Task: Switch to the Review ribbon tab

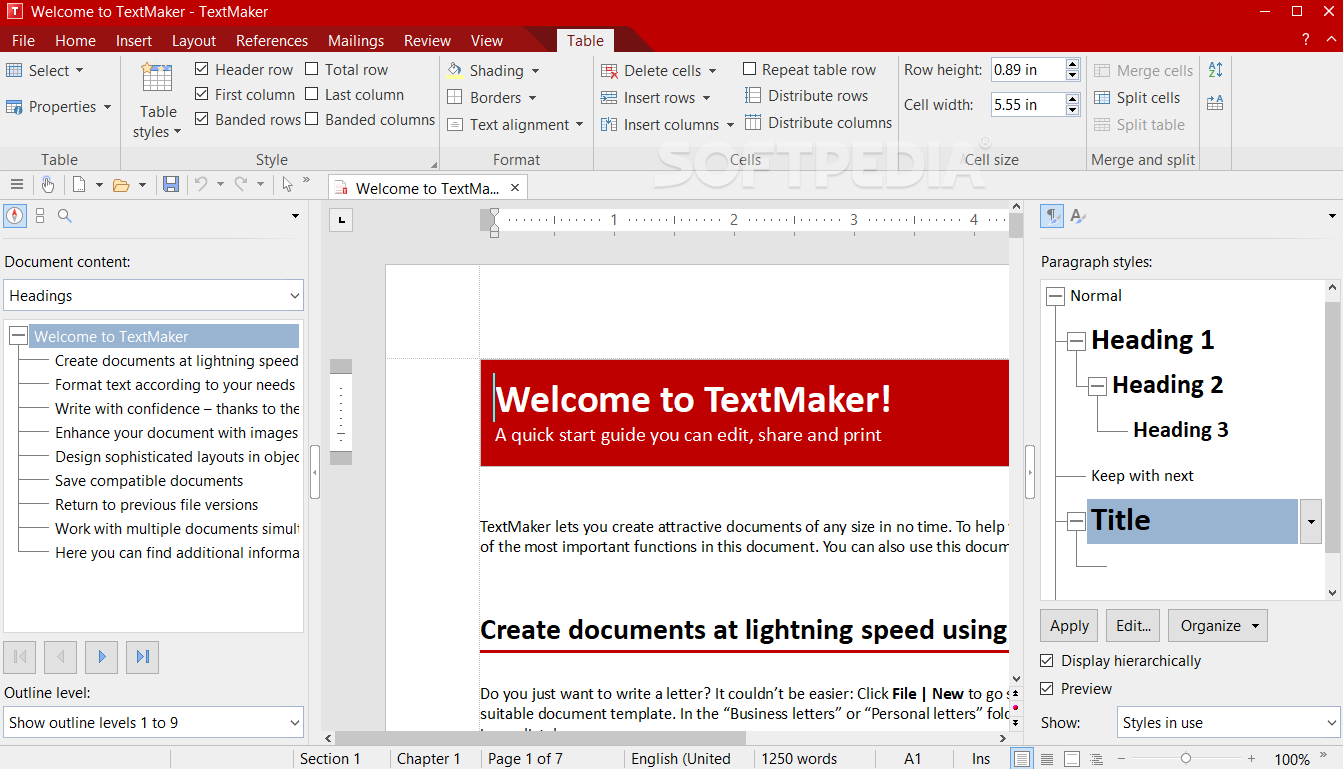Action: click(428, 41)
